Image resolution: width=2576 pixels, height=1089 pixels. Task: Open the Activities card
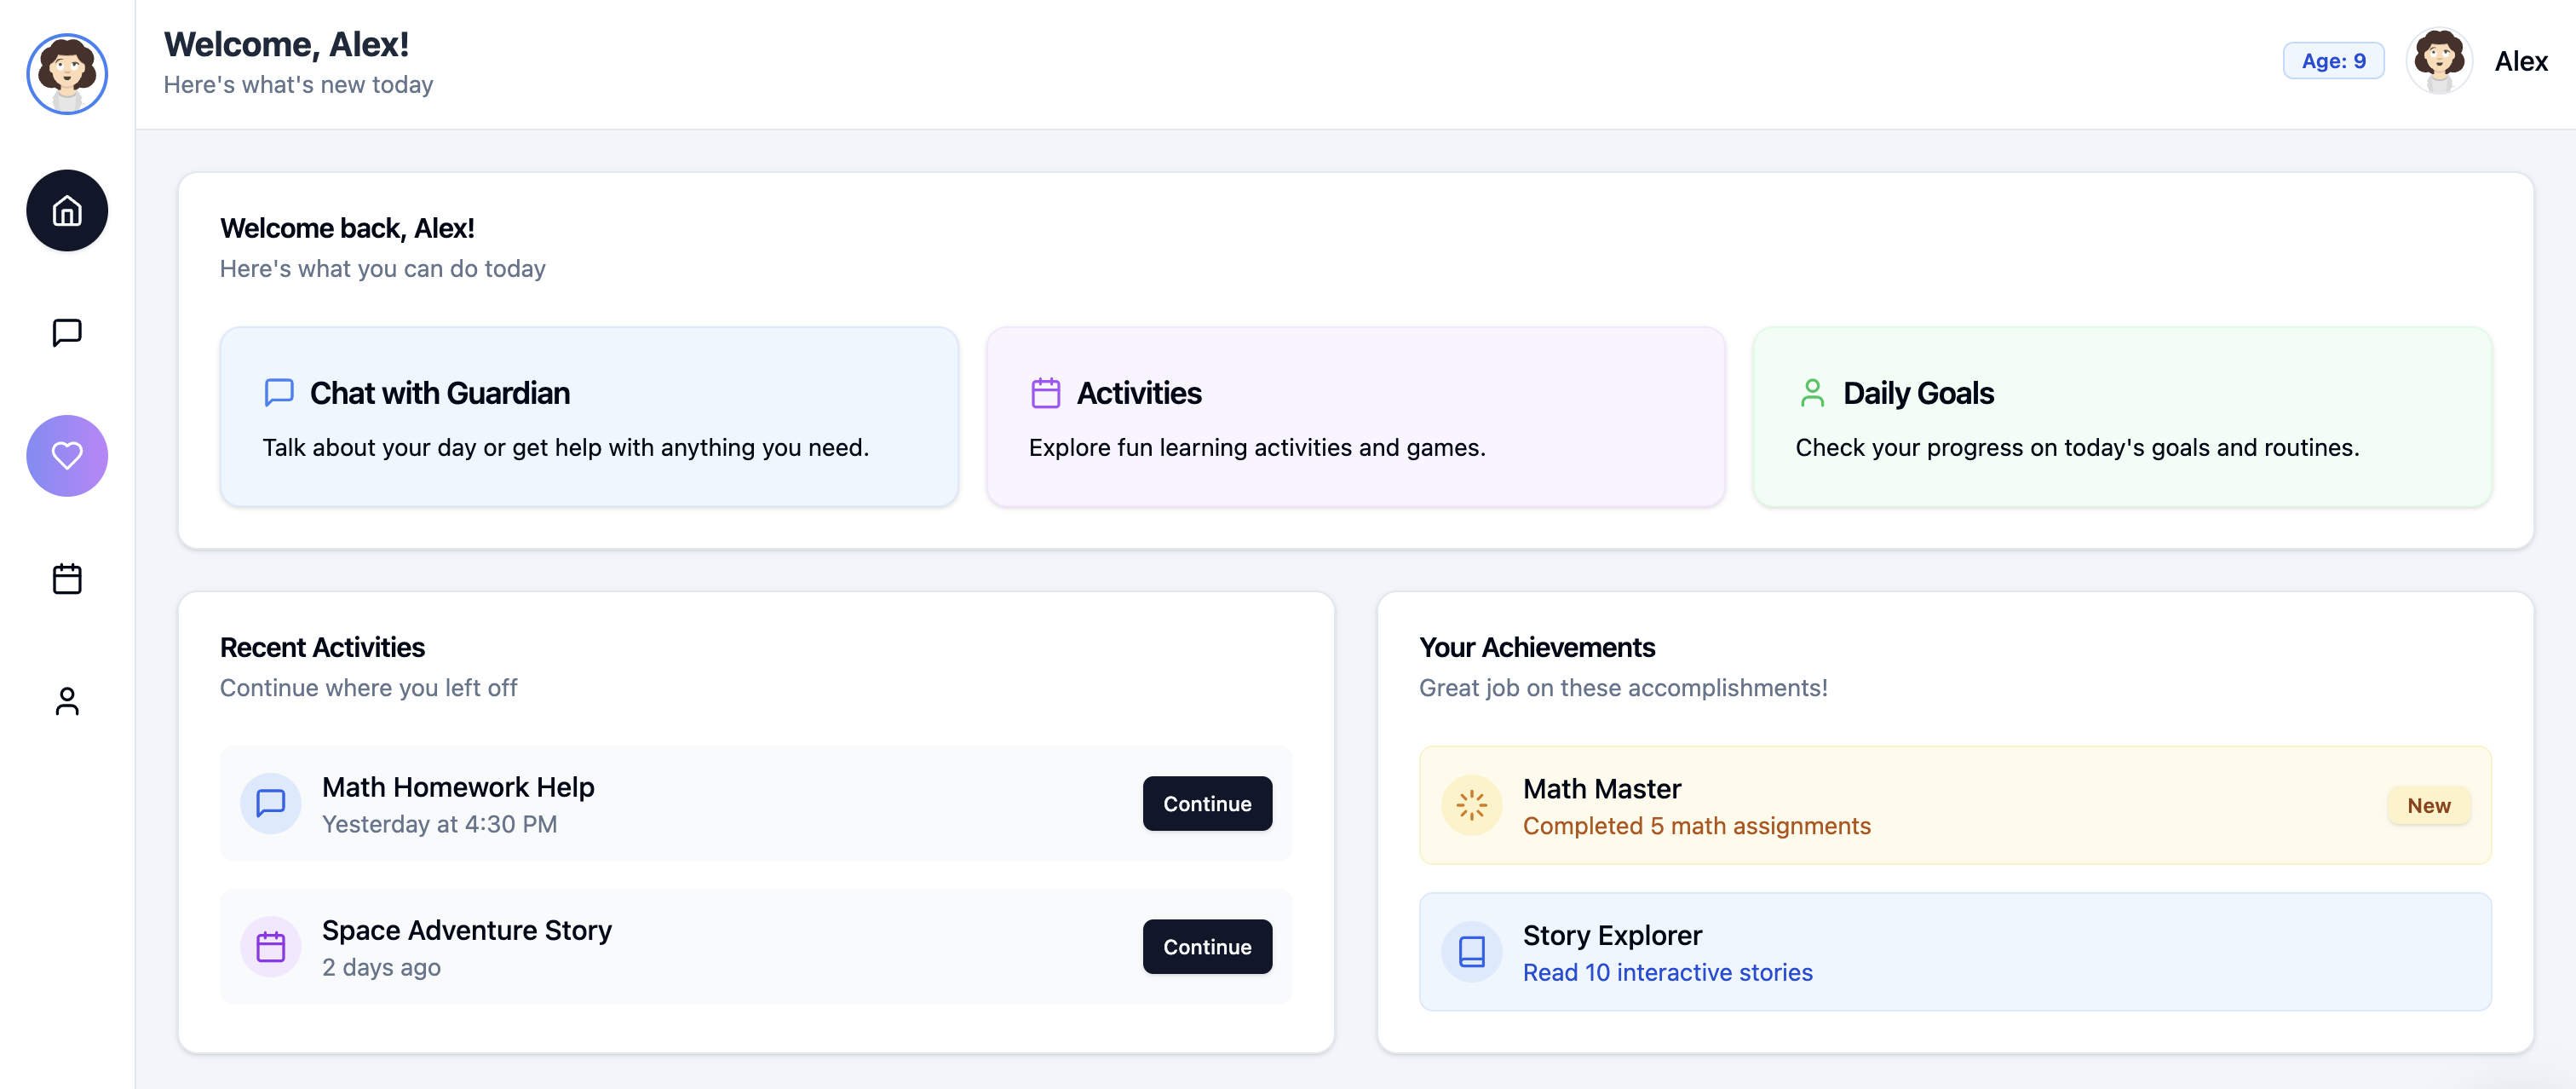[x=1355, y=417]
